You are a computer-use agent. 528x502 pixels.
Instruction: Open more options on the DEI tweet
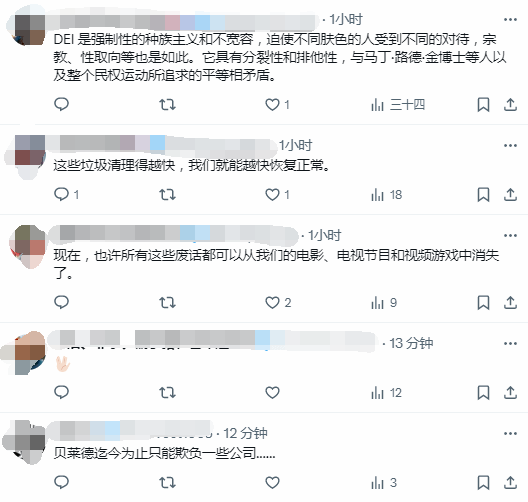(x=510, y=20)
